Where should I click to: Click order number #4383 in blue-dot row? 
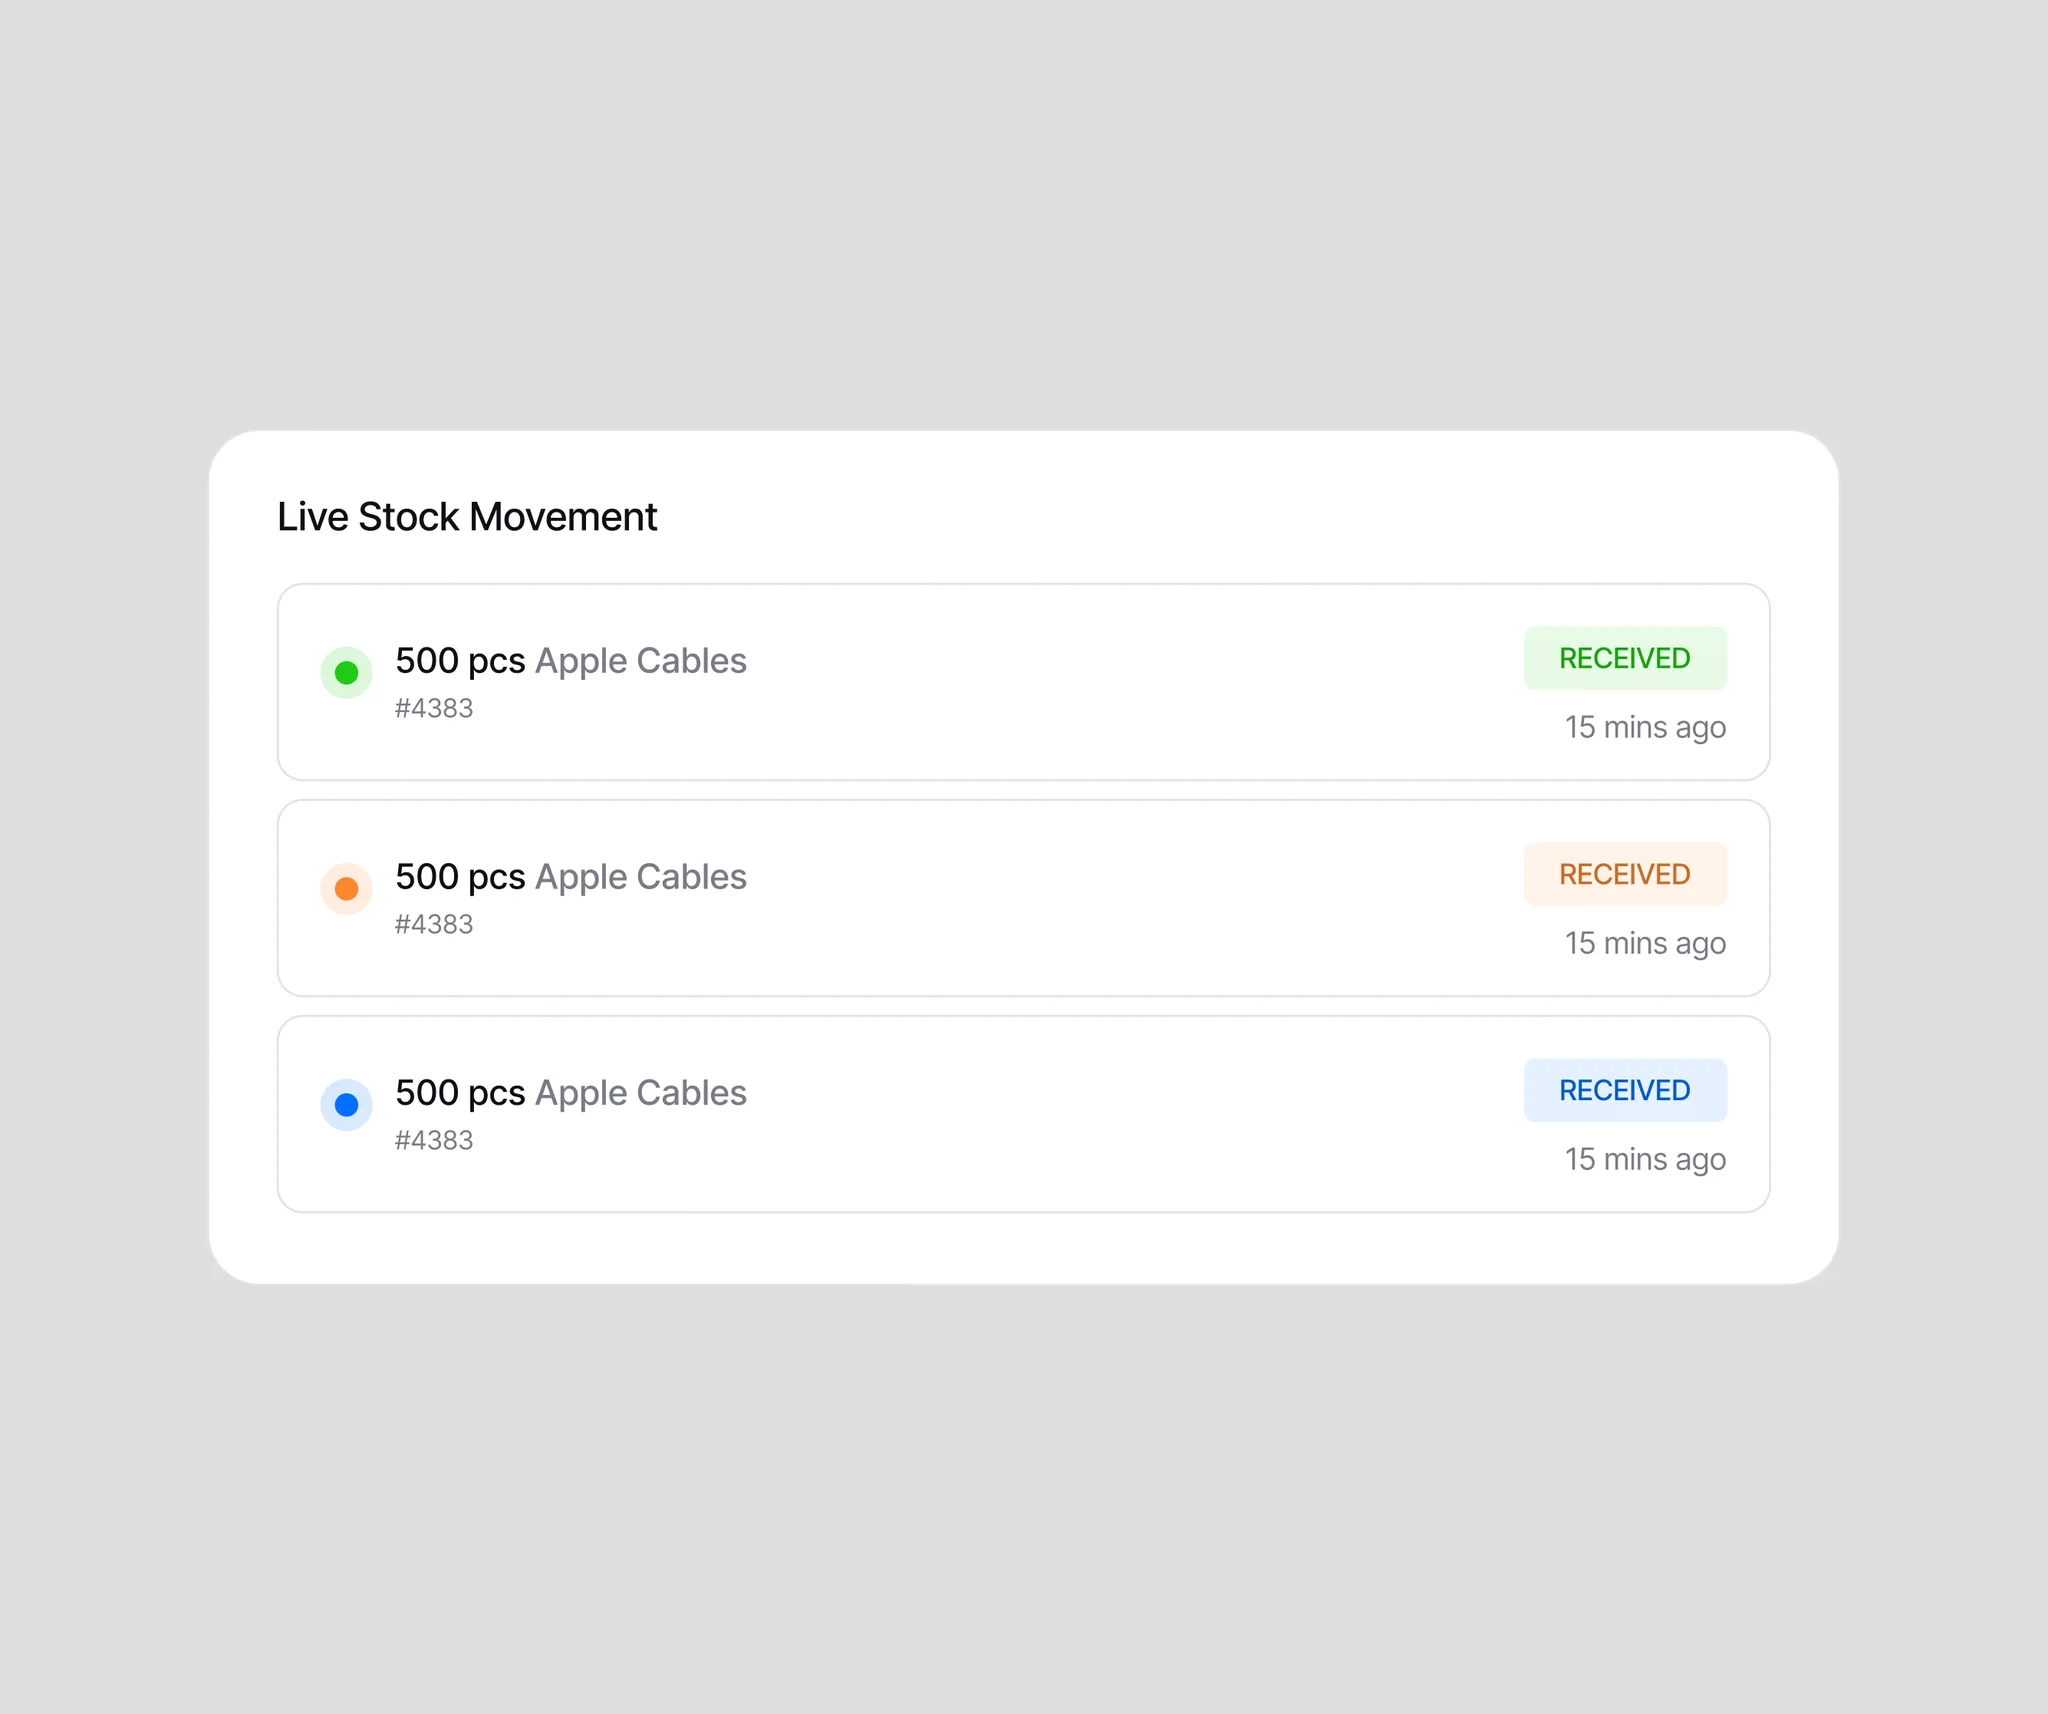click(x=434, y=1140)
